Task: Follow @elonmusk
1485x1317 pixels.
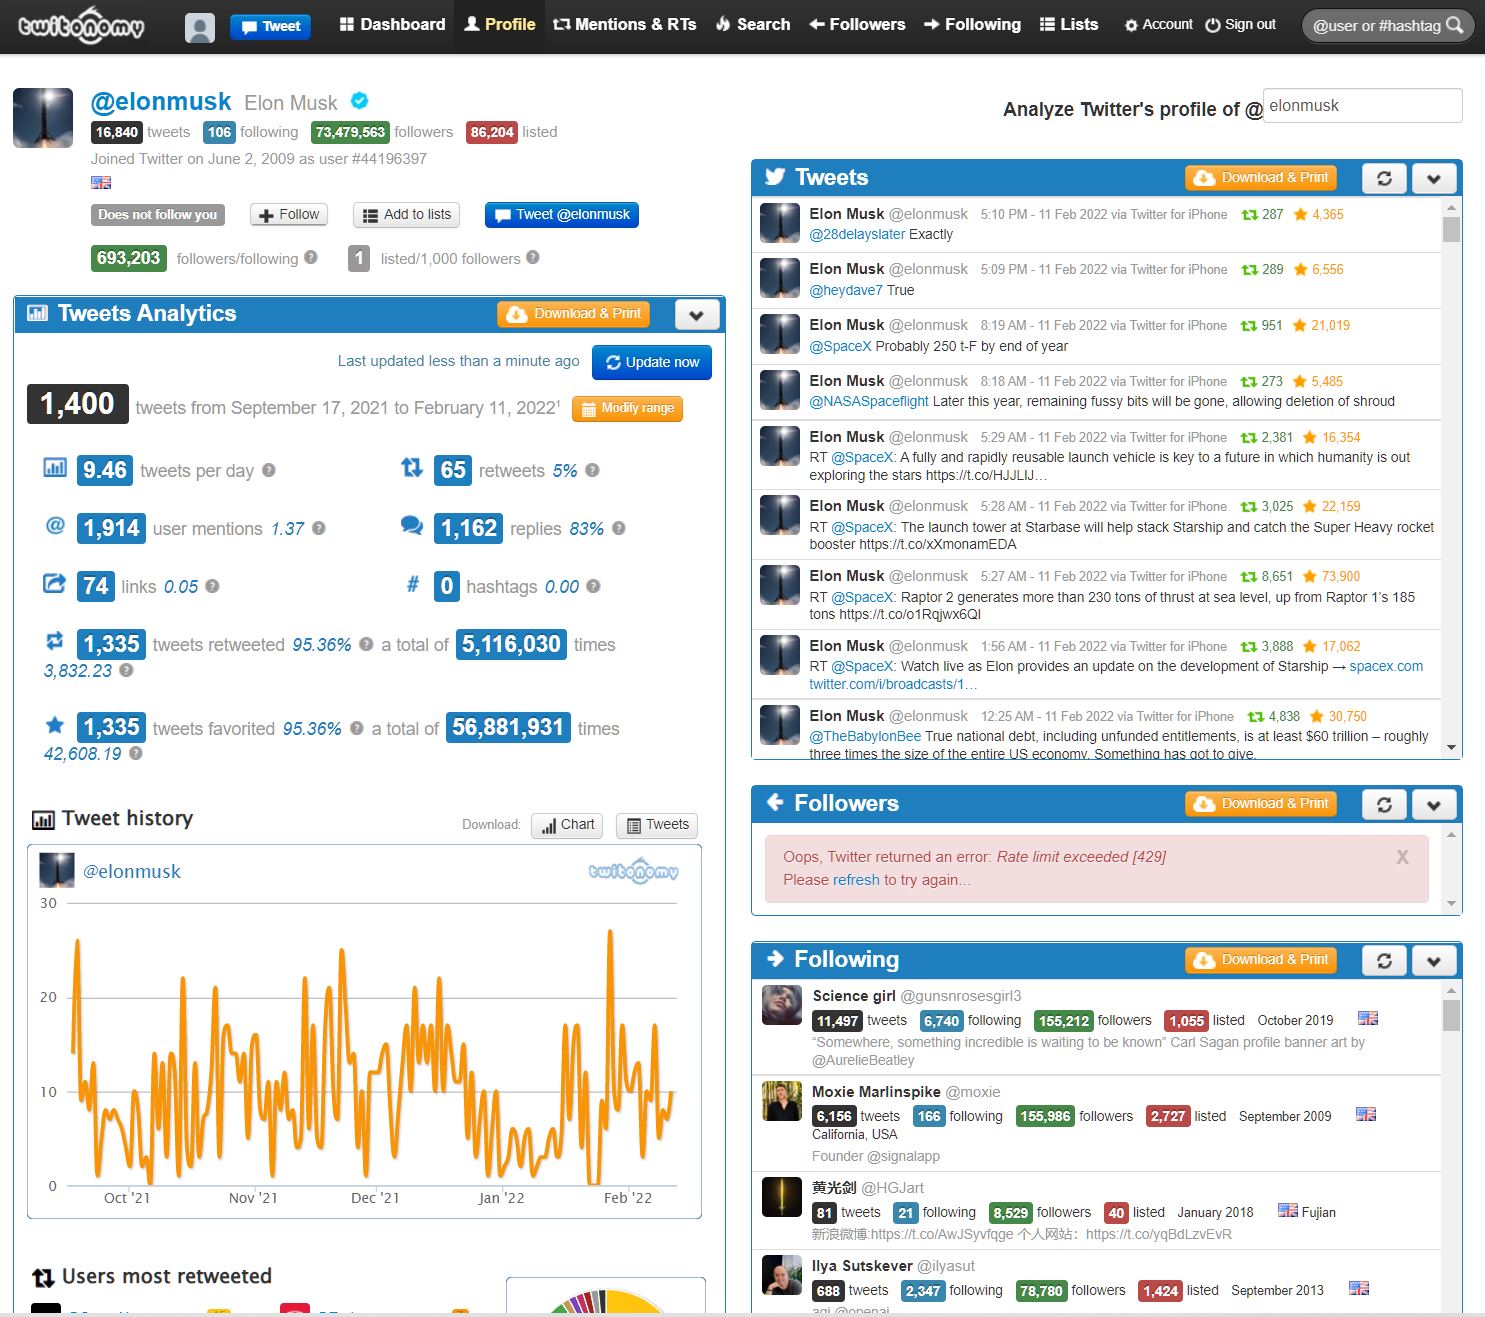Action: [x=289, y=215]
